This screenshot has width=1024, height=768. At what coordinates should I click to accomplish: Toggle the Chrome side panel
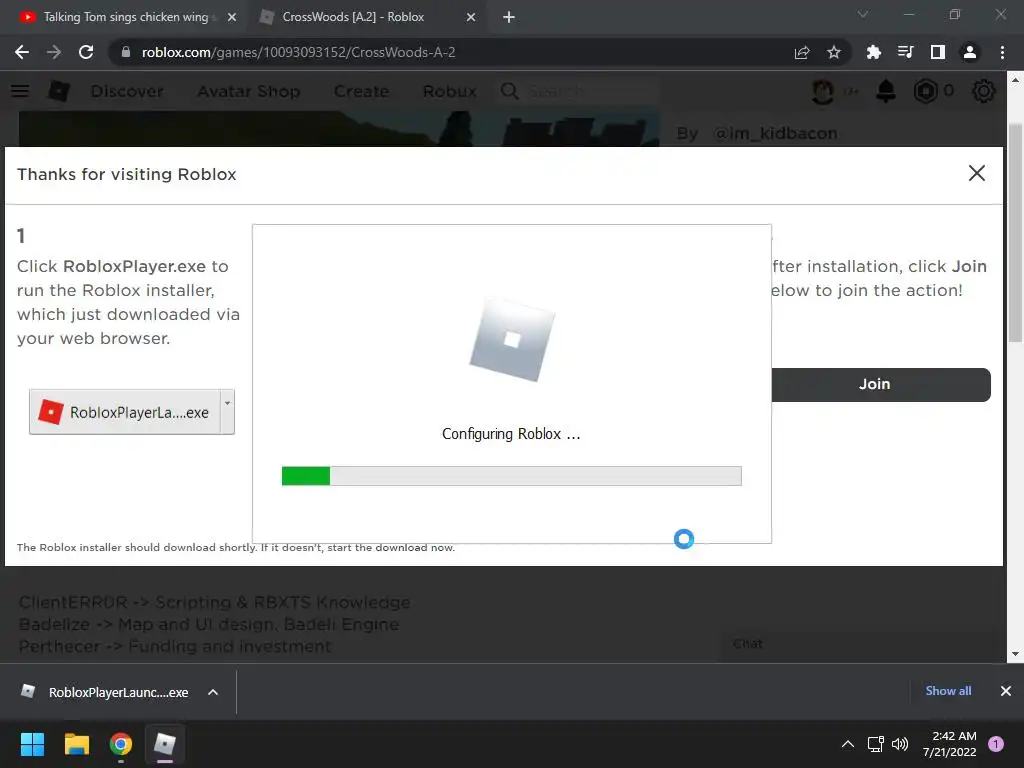pos(938,52)
